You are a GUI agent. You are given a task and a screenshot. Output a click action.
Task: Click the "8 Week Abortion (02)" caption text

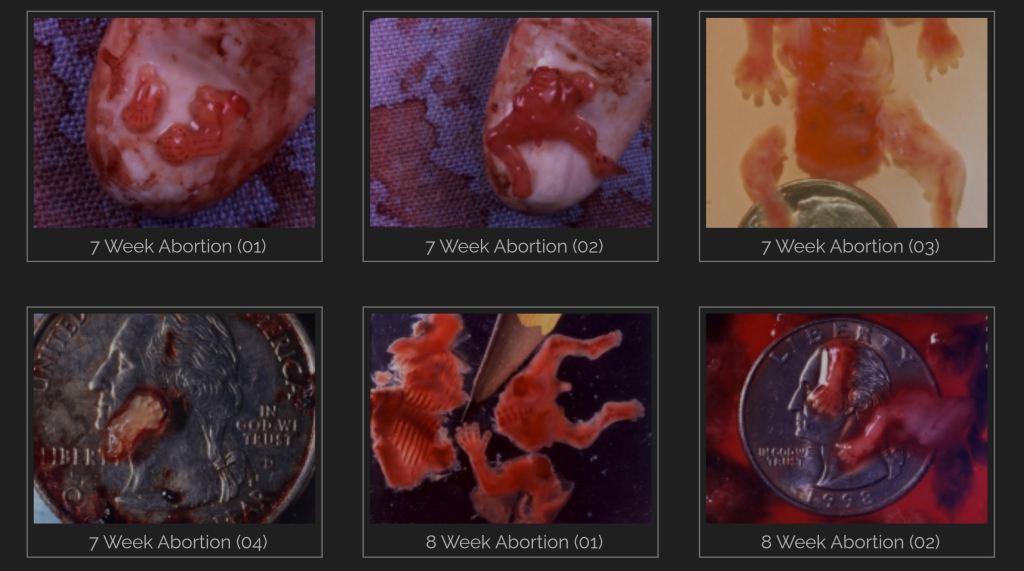(850, 542)
